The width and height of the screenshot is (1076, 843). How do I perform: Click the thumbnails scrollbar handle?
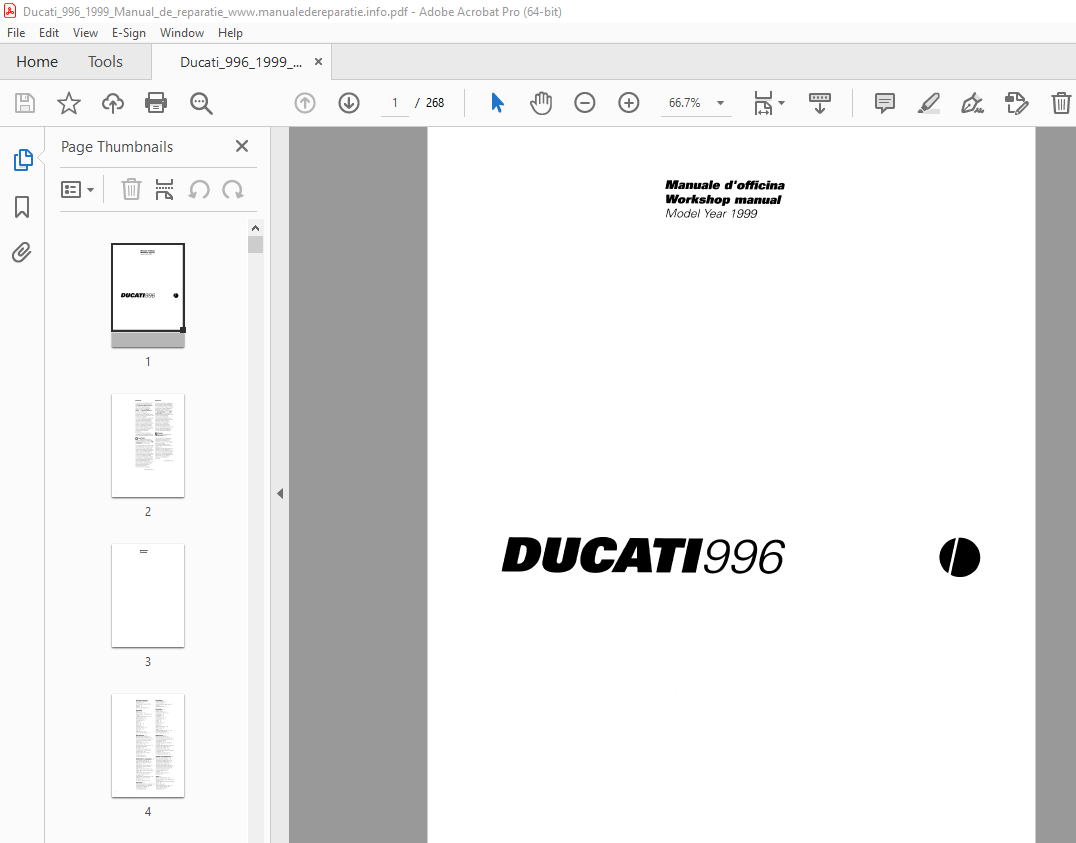[x=255, y=245]
